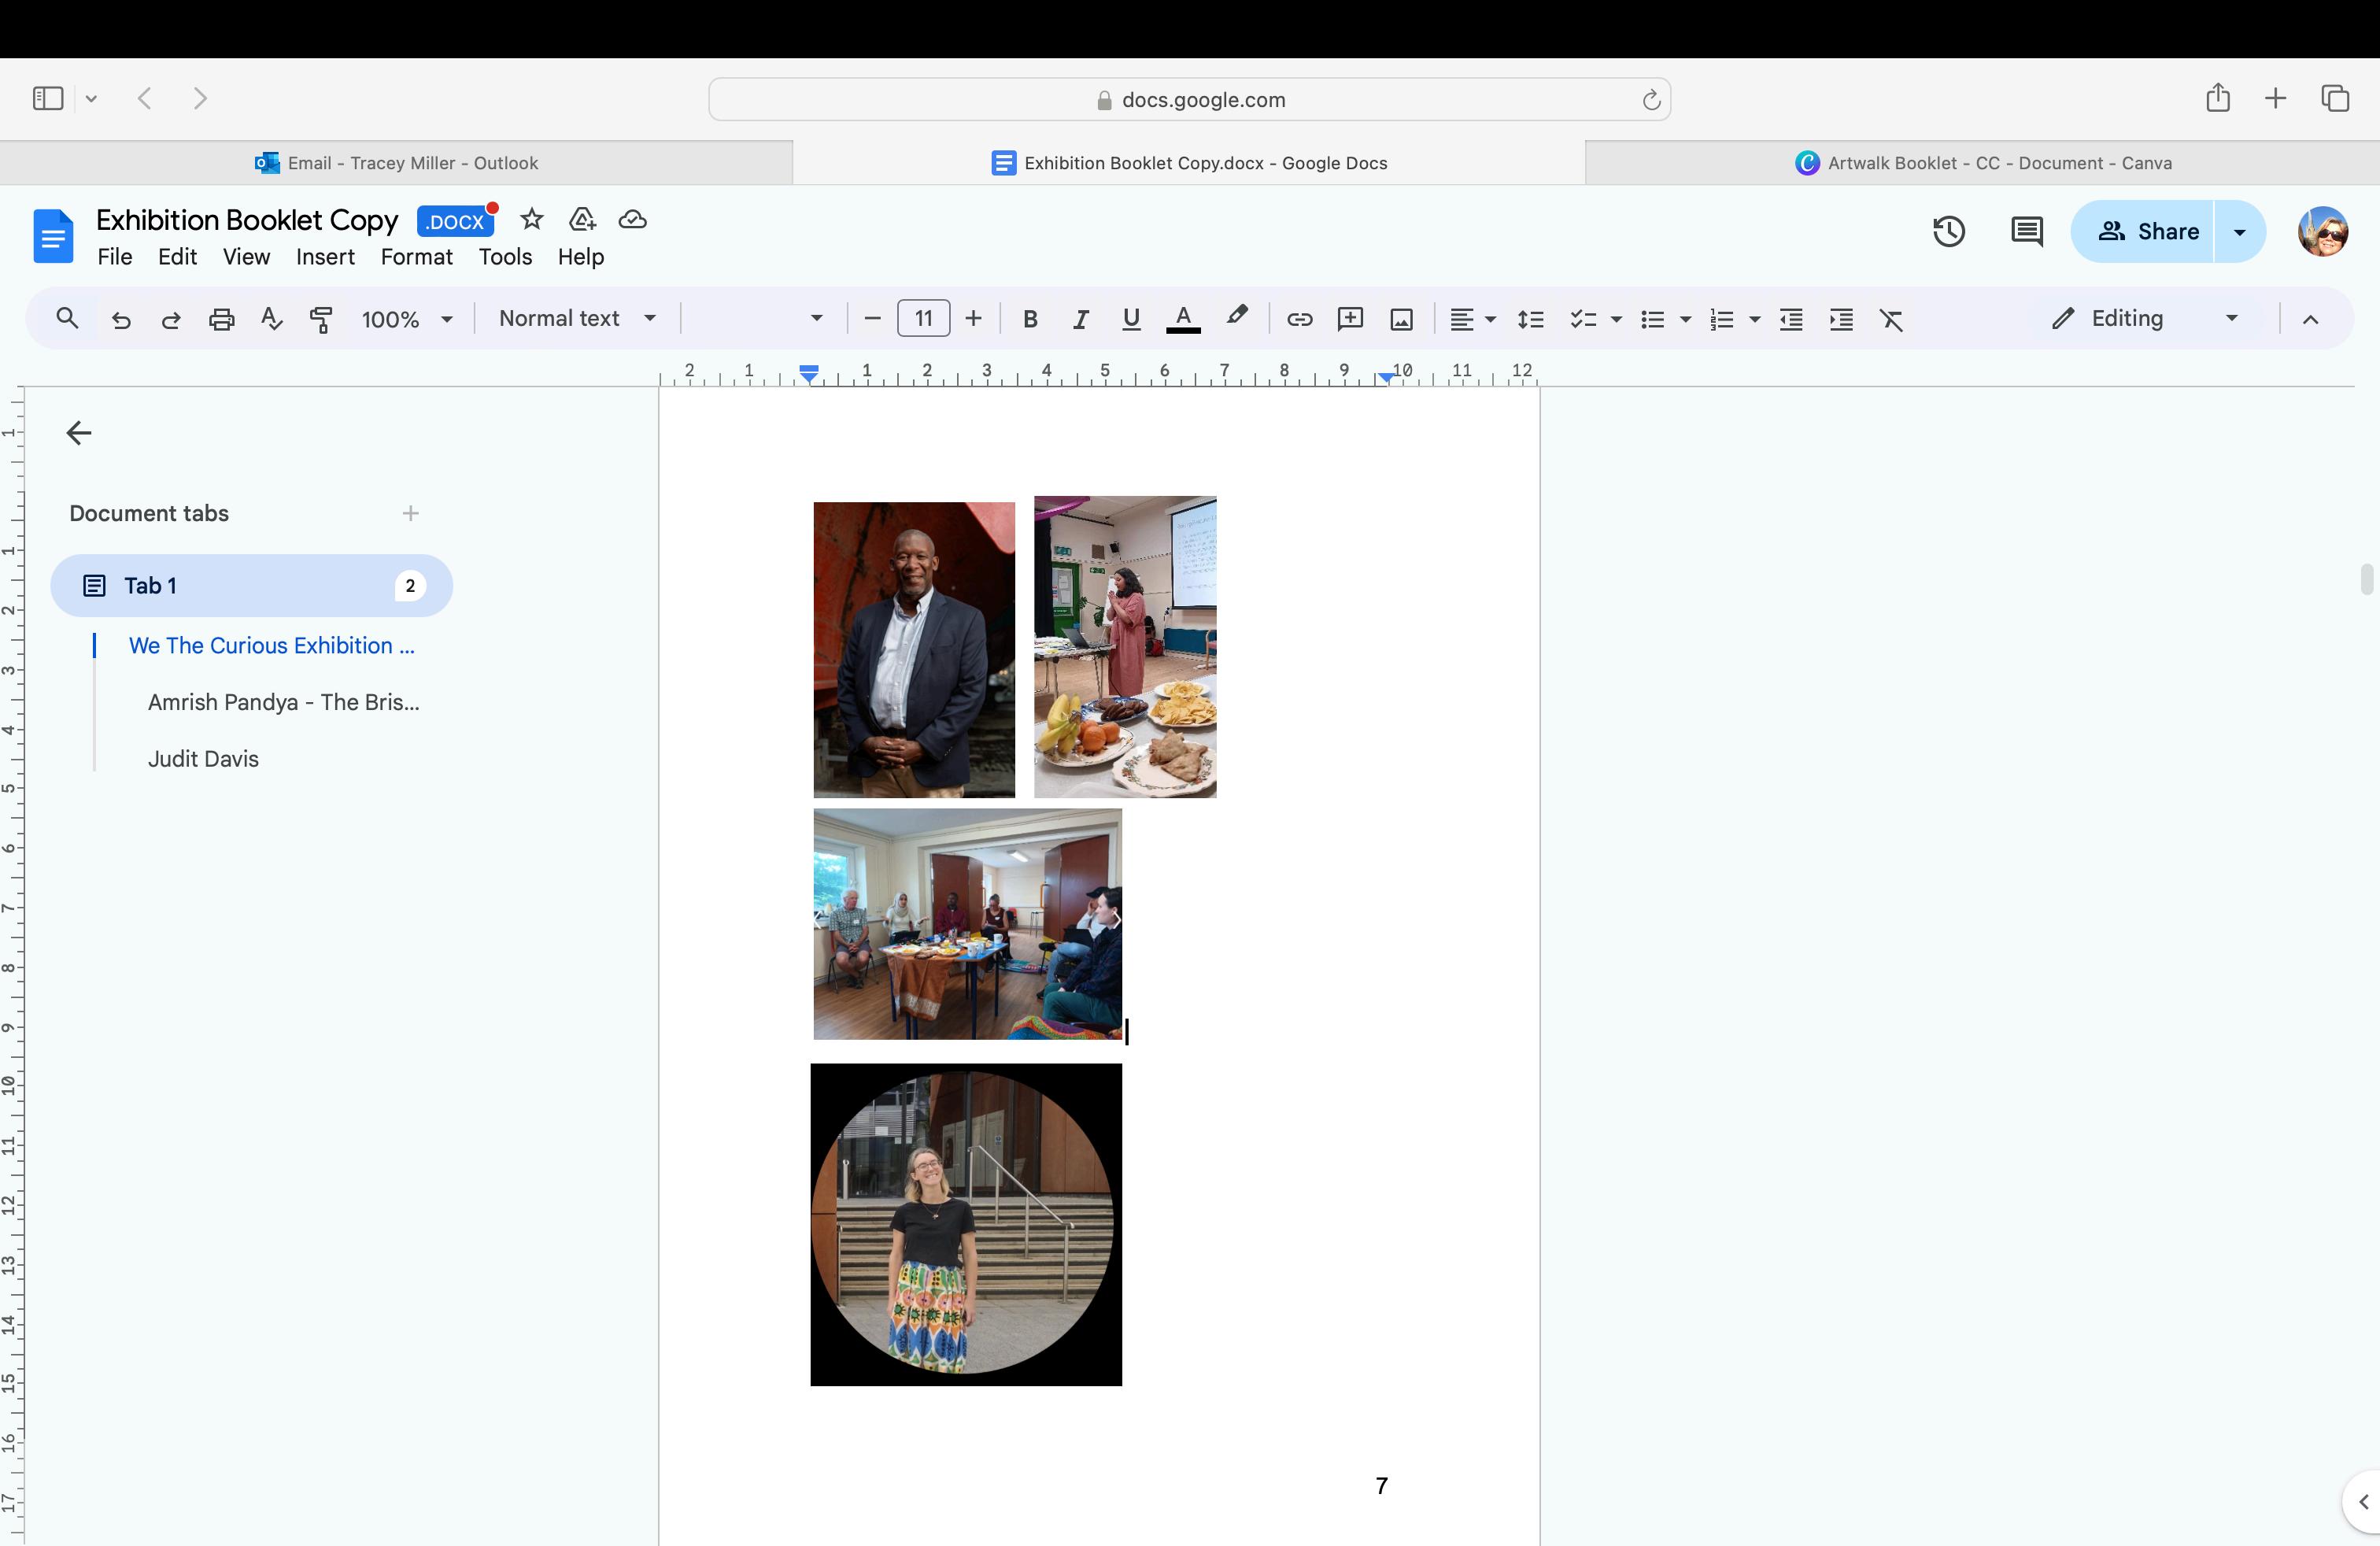
Task: Click the Insert link icon
Action: [1299, 319]
